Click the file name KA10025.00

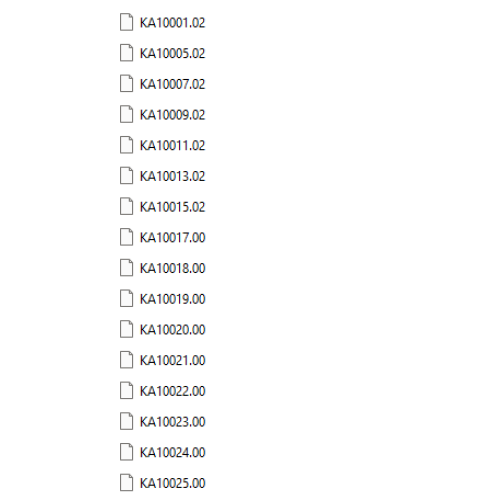(x=172, y=483)
